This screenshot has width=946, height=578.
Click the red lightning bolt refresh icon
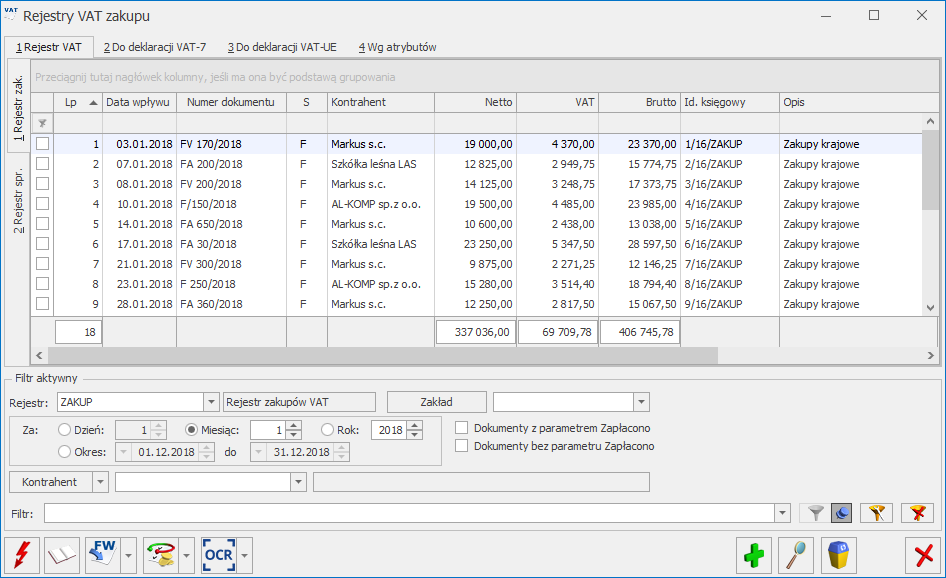22,555
